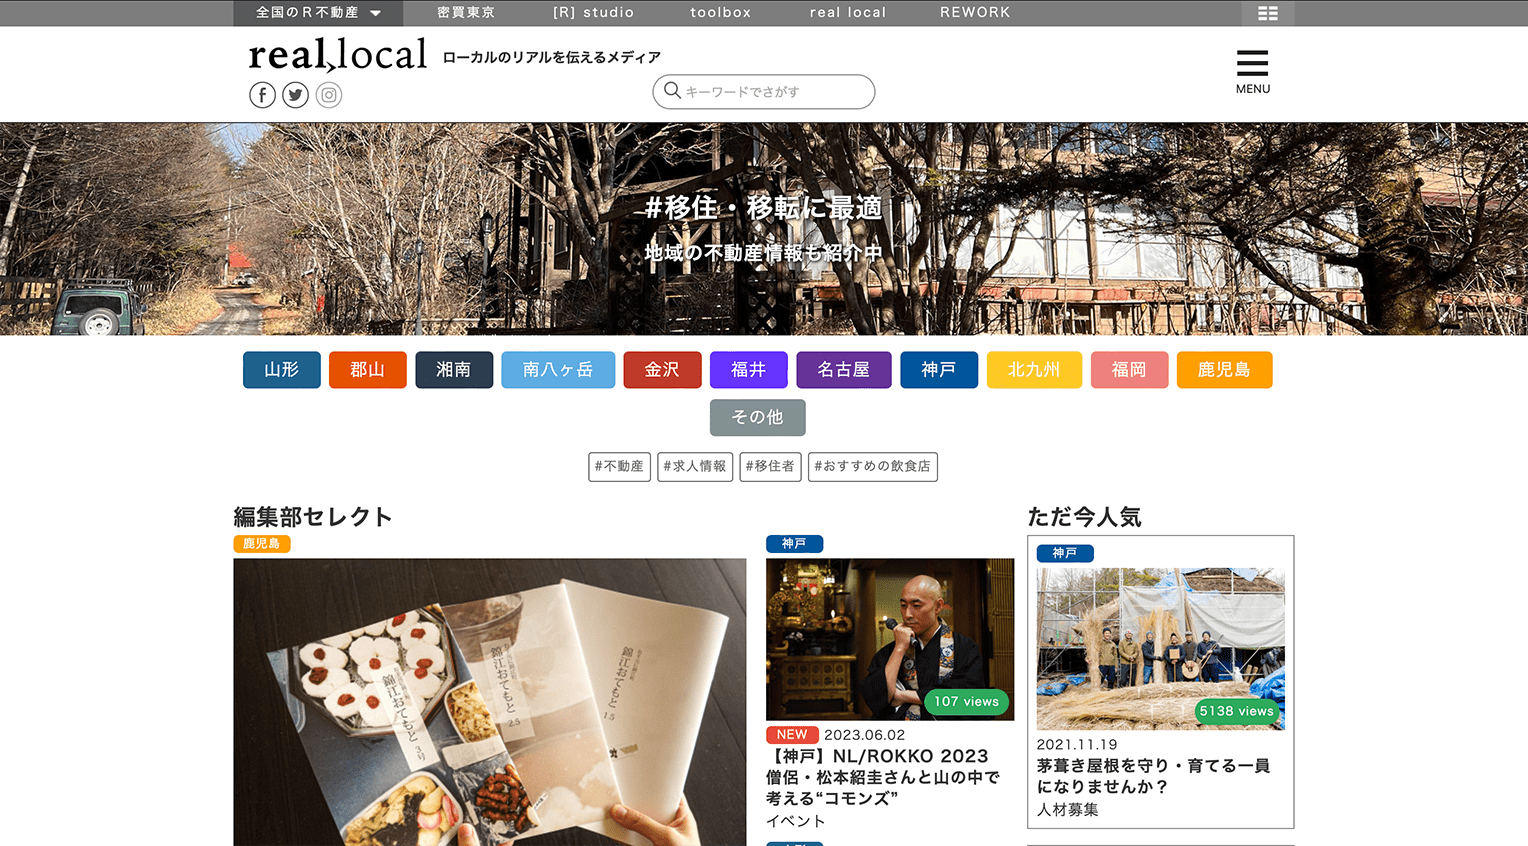Click the 107 views badge
This screenshot has width=1528, height=846.
pos(967,702)
